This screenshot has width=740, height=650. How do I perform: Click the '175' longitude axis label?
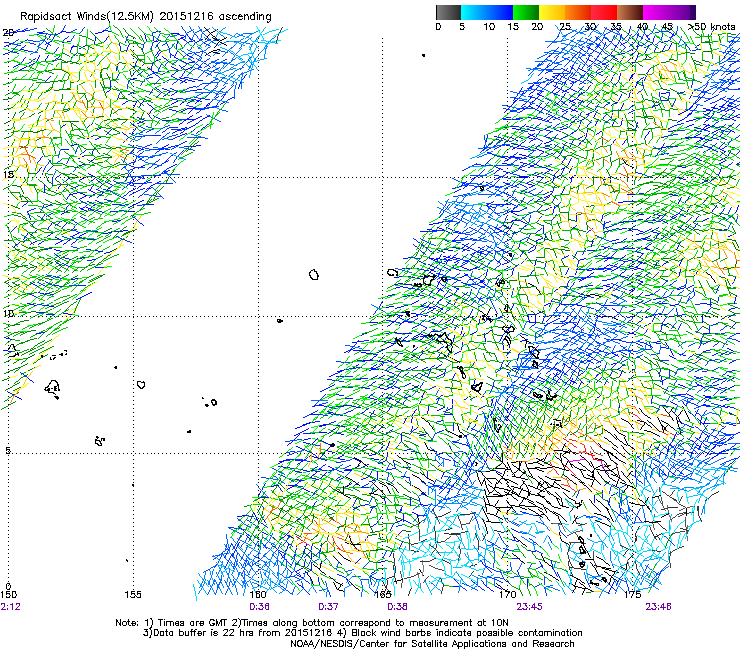click(632, 595)
